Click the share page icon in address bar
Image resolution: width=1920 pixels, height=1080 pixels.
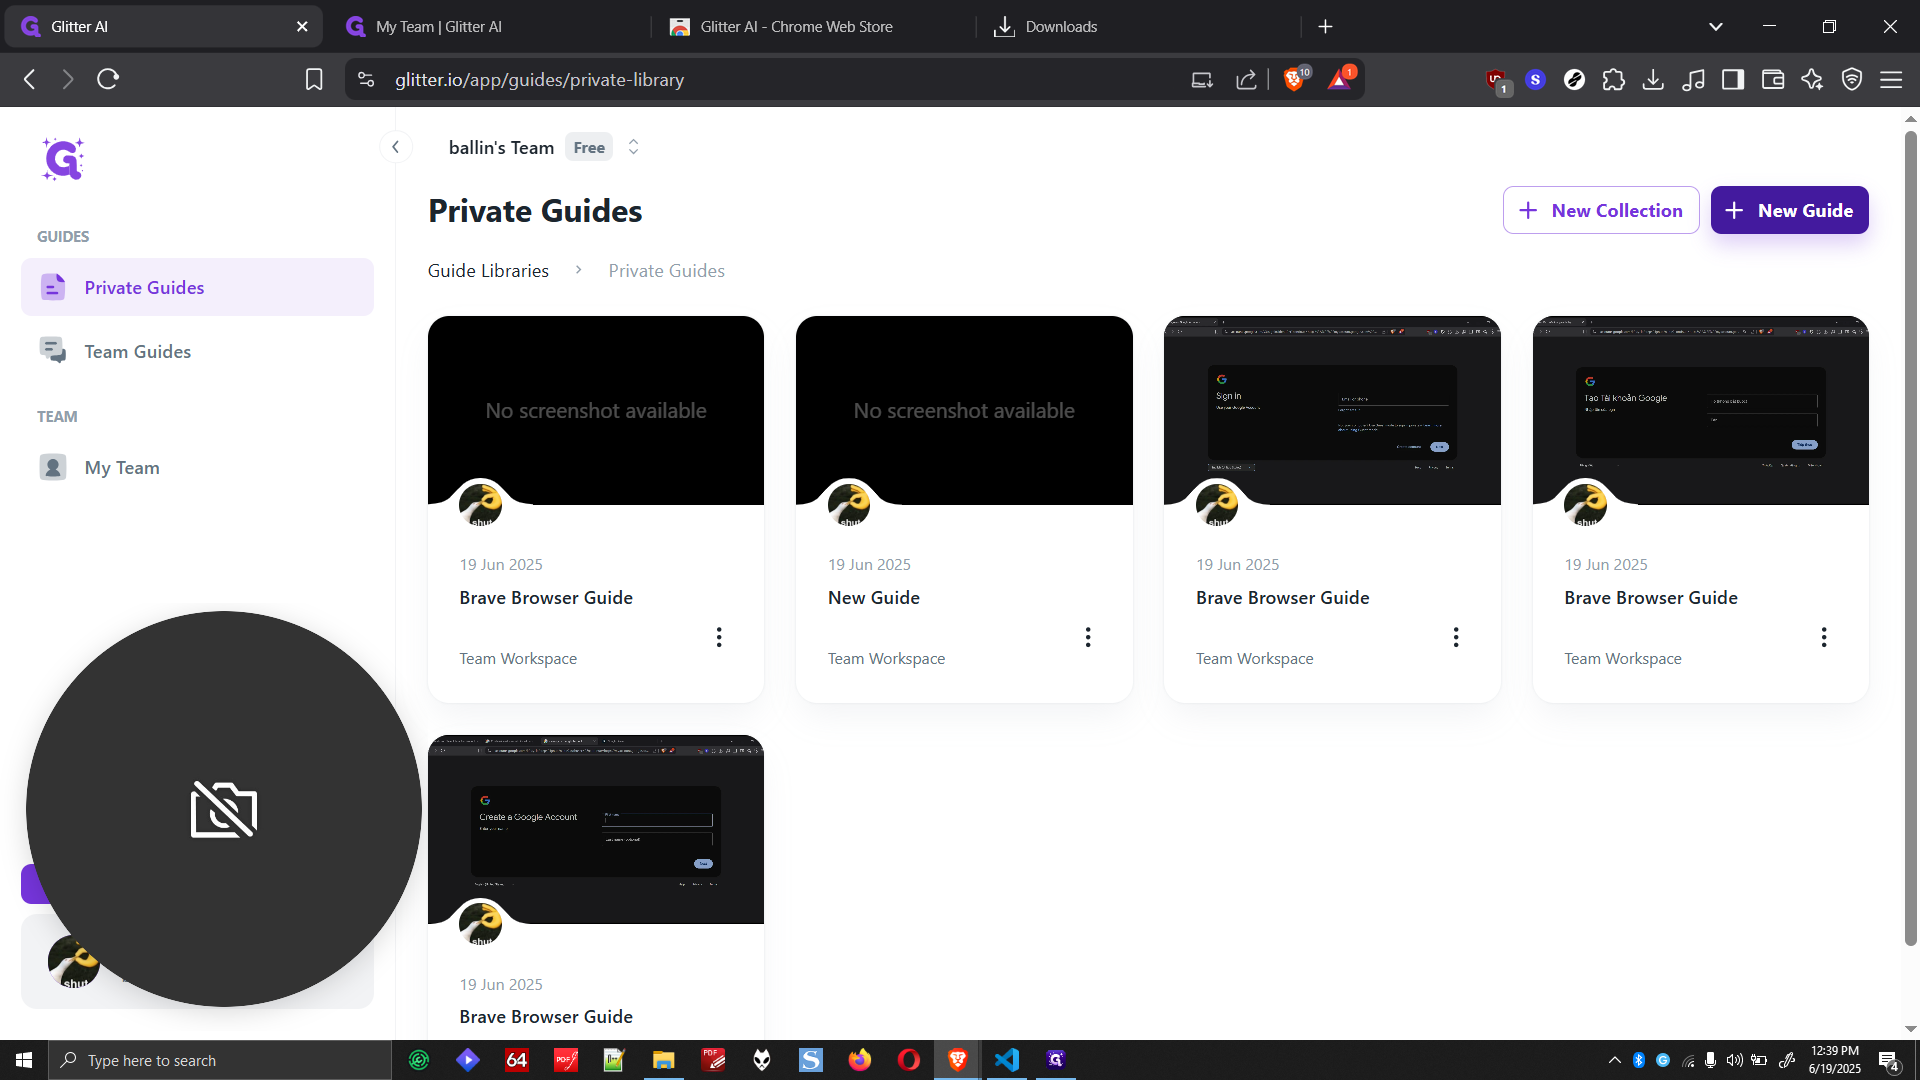pyautogui.click(x=1246, y=79)
